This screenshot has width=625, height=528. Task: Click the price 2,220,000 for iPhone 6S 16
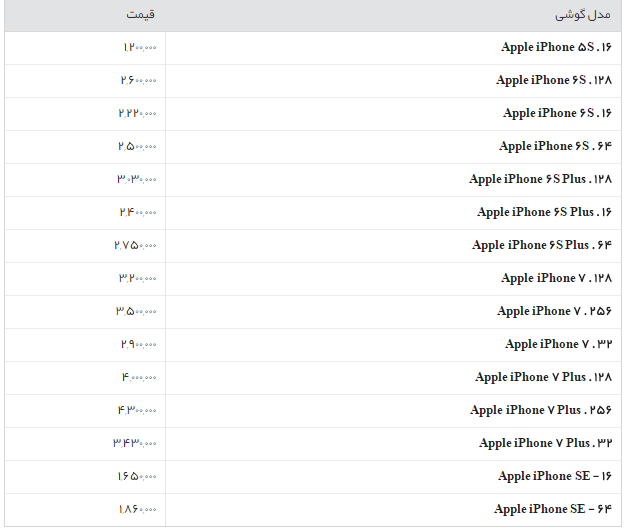tap(137, 114)
